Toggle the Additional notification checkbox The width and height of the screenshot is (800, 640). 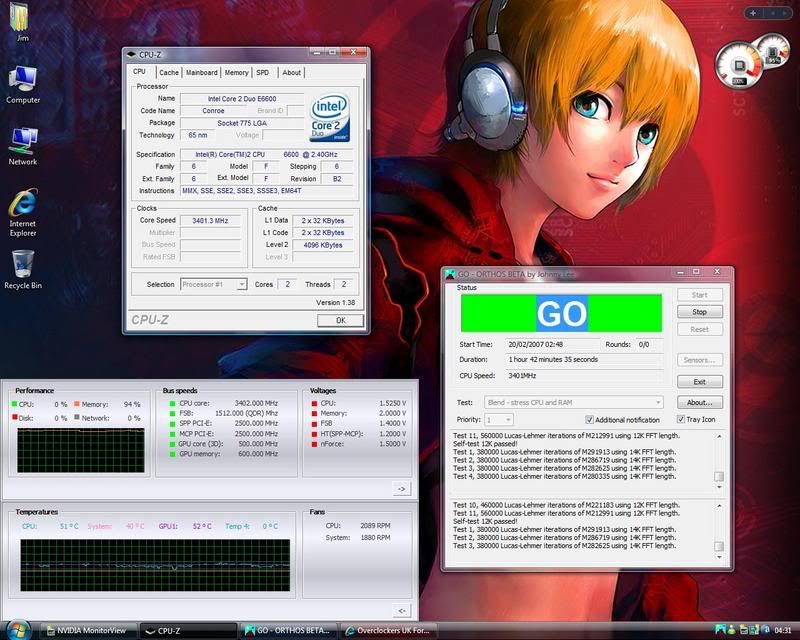(589, 420)
